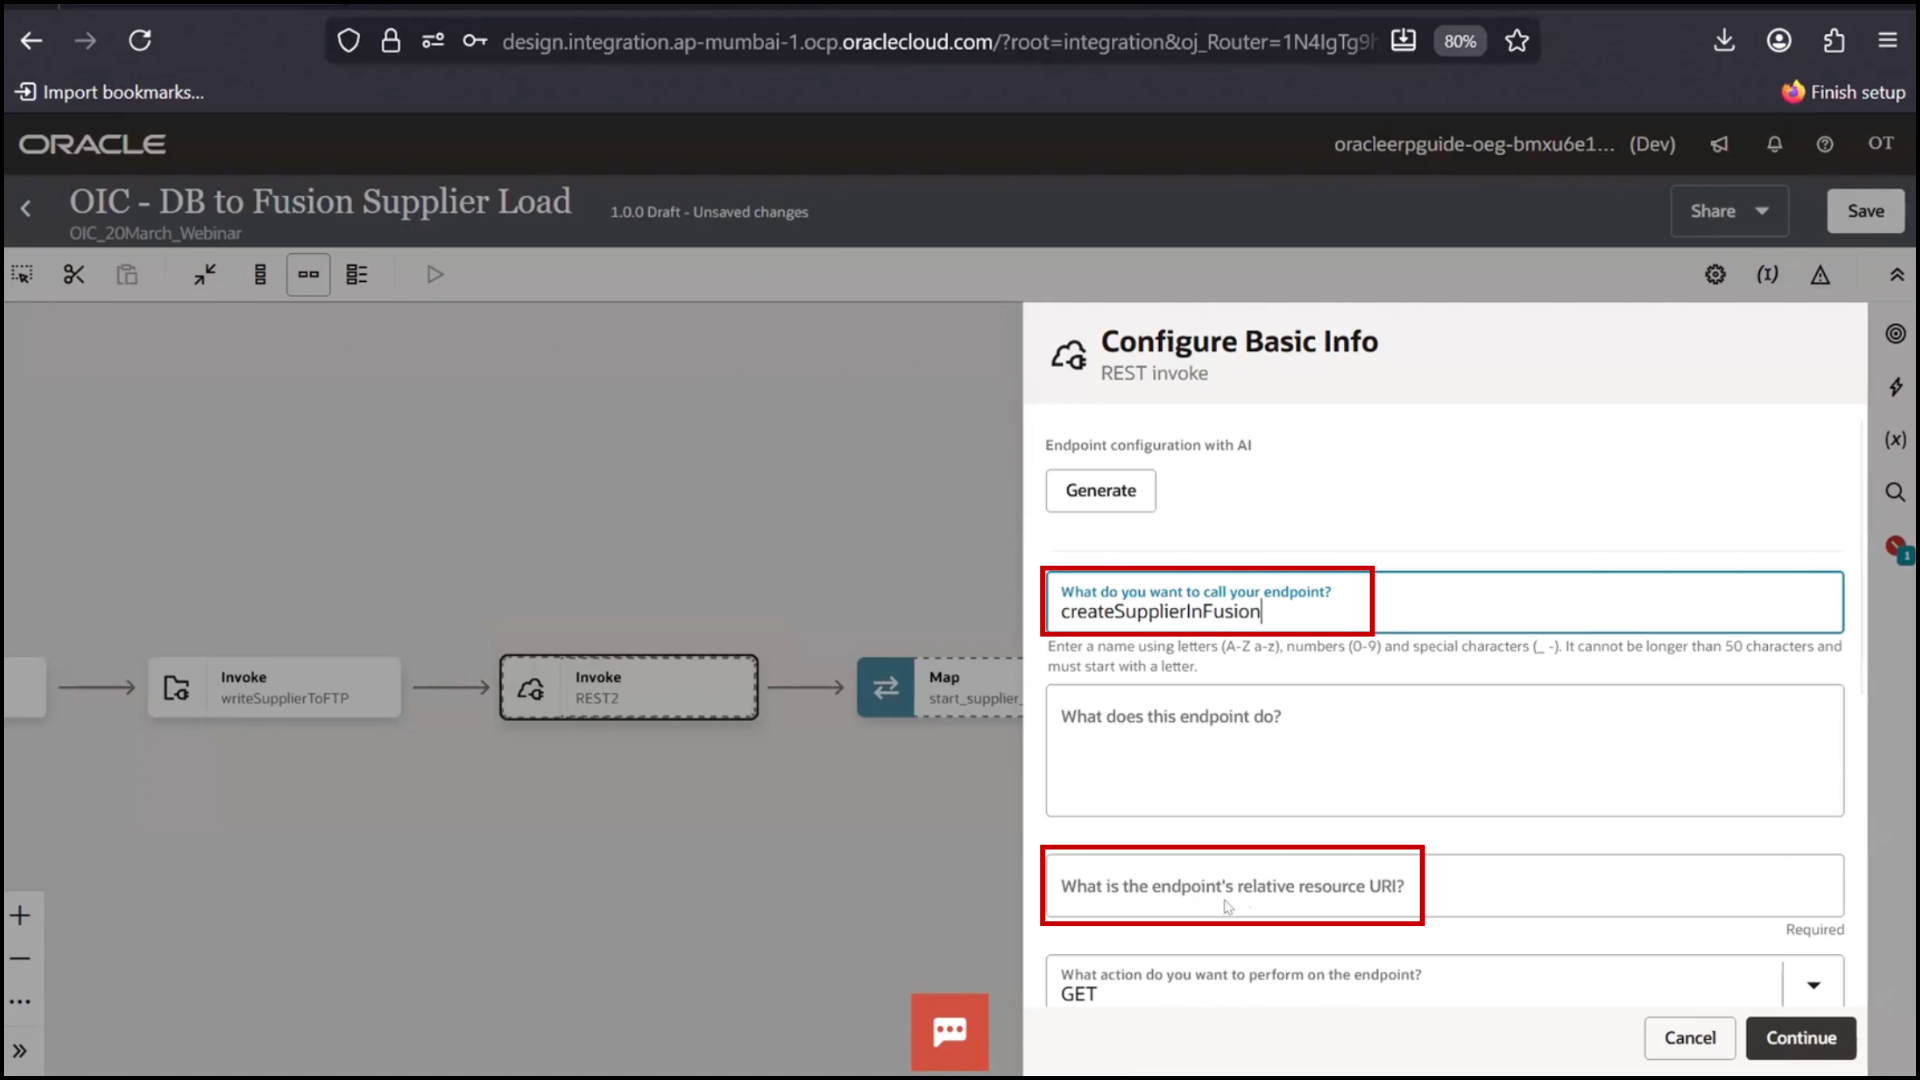
Task: Click the saved-login key icon
Action: [x=475, y=41]
